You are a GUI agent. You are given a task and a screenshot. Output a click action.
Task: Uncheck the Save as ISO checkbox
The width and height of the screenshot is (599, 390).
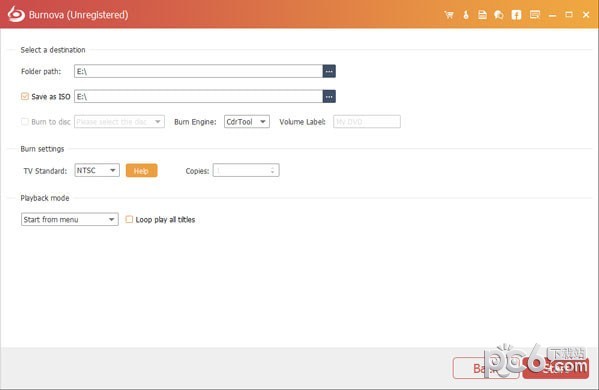click(x=25, y=96)
